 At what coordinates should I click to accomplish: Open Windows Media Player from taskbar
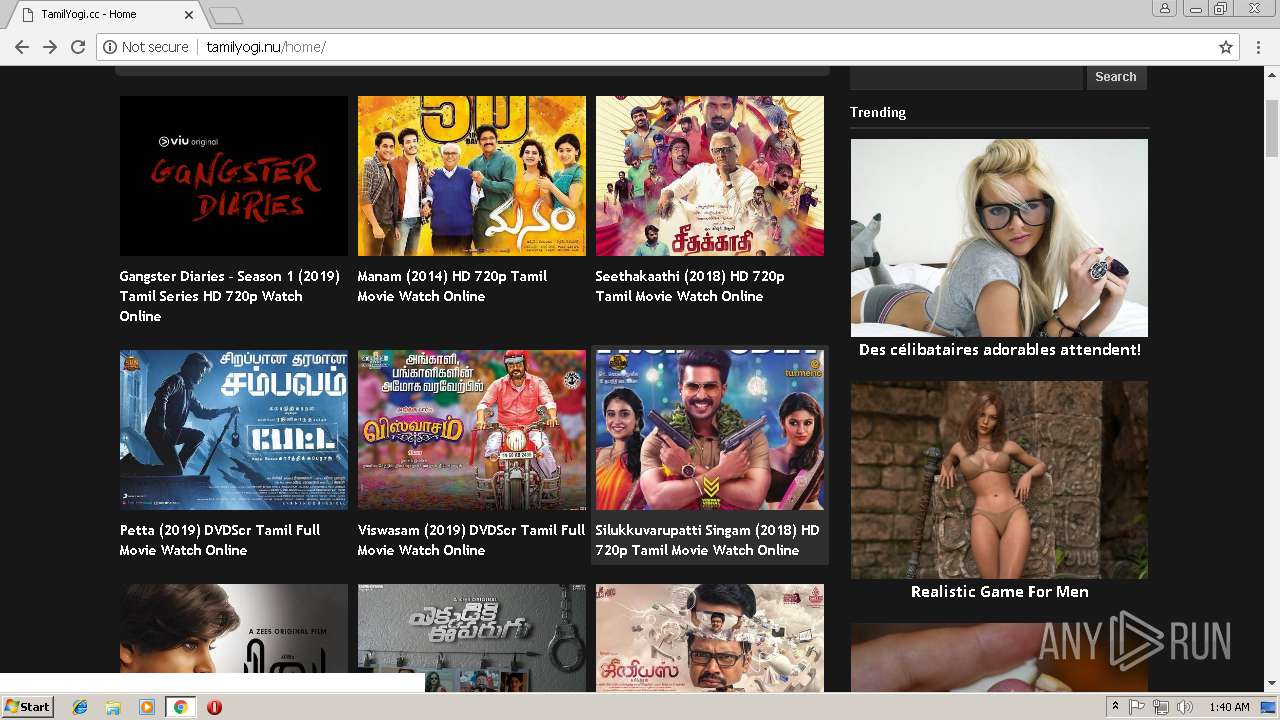(147, 707)
